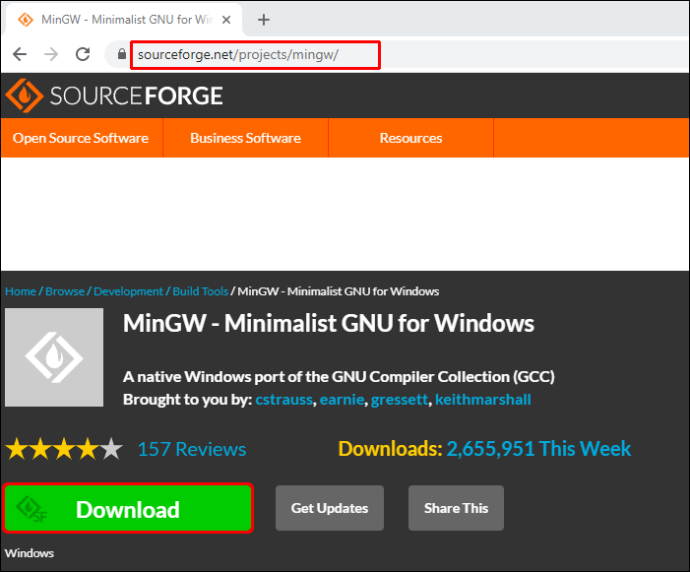View 2,655,951 This Week download stats
690x572 pixels.
539,449
